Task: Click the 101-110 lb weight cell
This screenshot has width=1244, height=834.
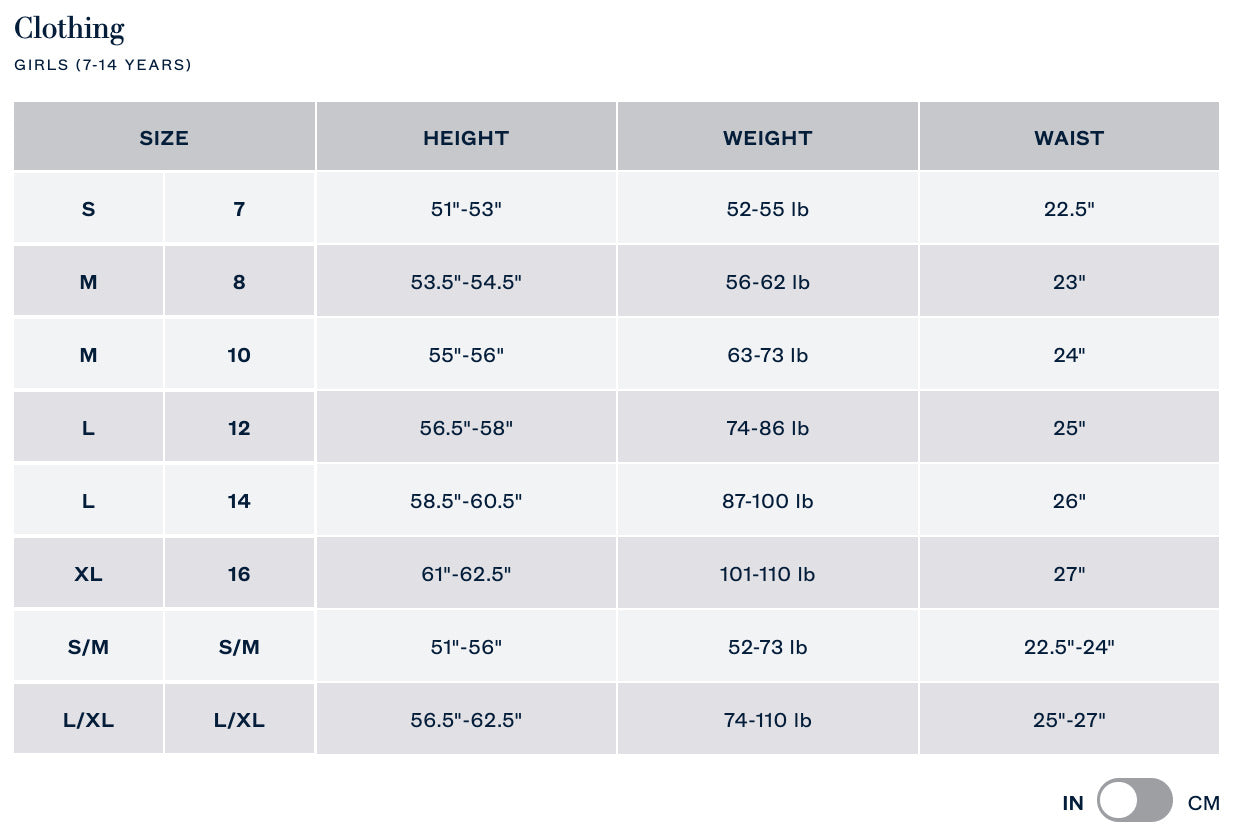Action: coord(768,574)
